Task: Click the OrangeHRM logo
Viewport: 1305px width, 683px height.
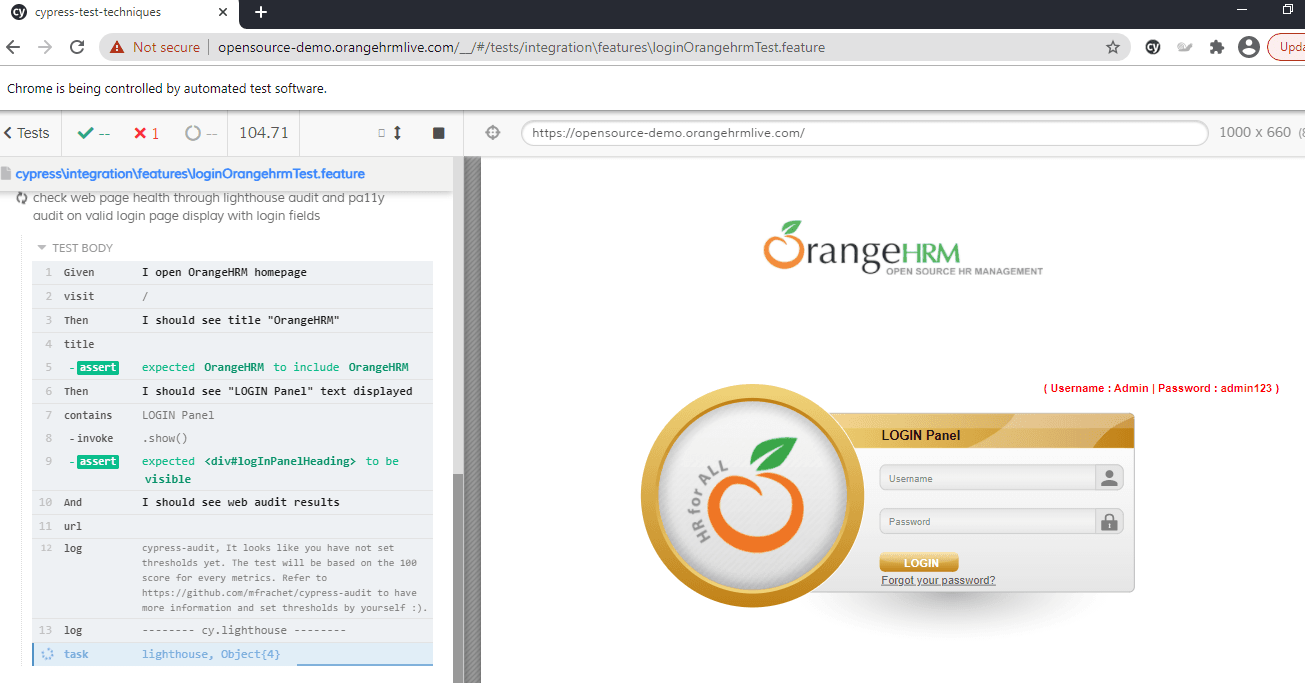Action: coord(902,248)
